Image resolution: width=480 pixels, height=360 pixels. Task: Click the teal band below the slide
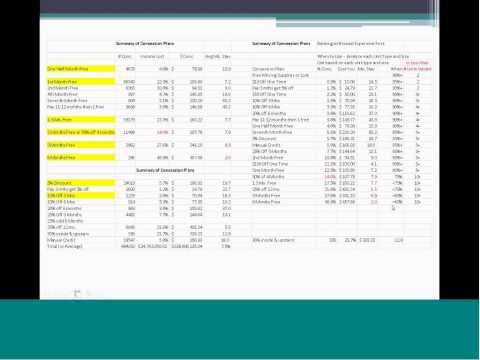tap(239, 329)
